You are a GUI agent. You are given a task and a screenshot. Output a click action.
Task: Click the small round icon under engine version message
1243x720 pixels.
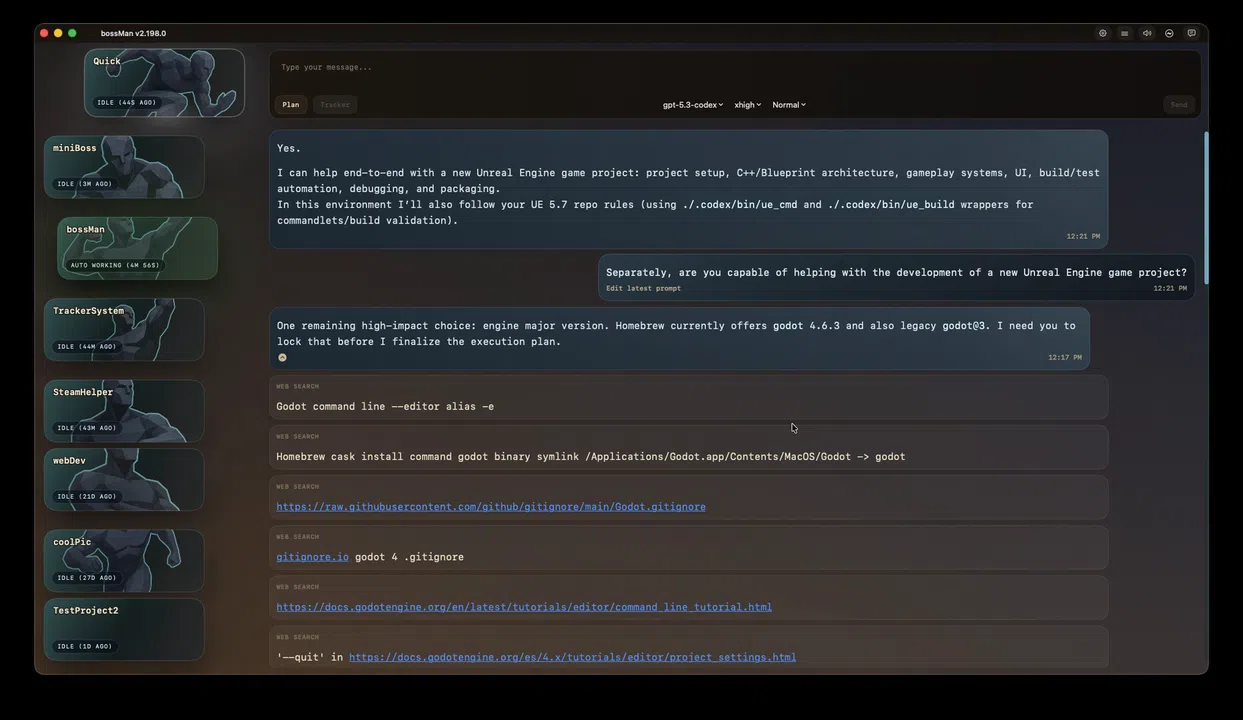282,357
